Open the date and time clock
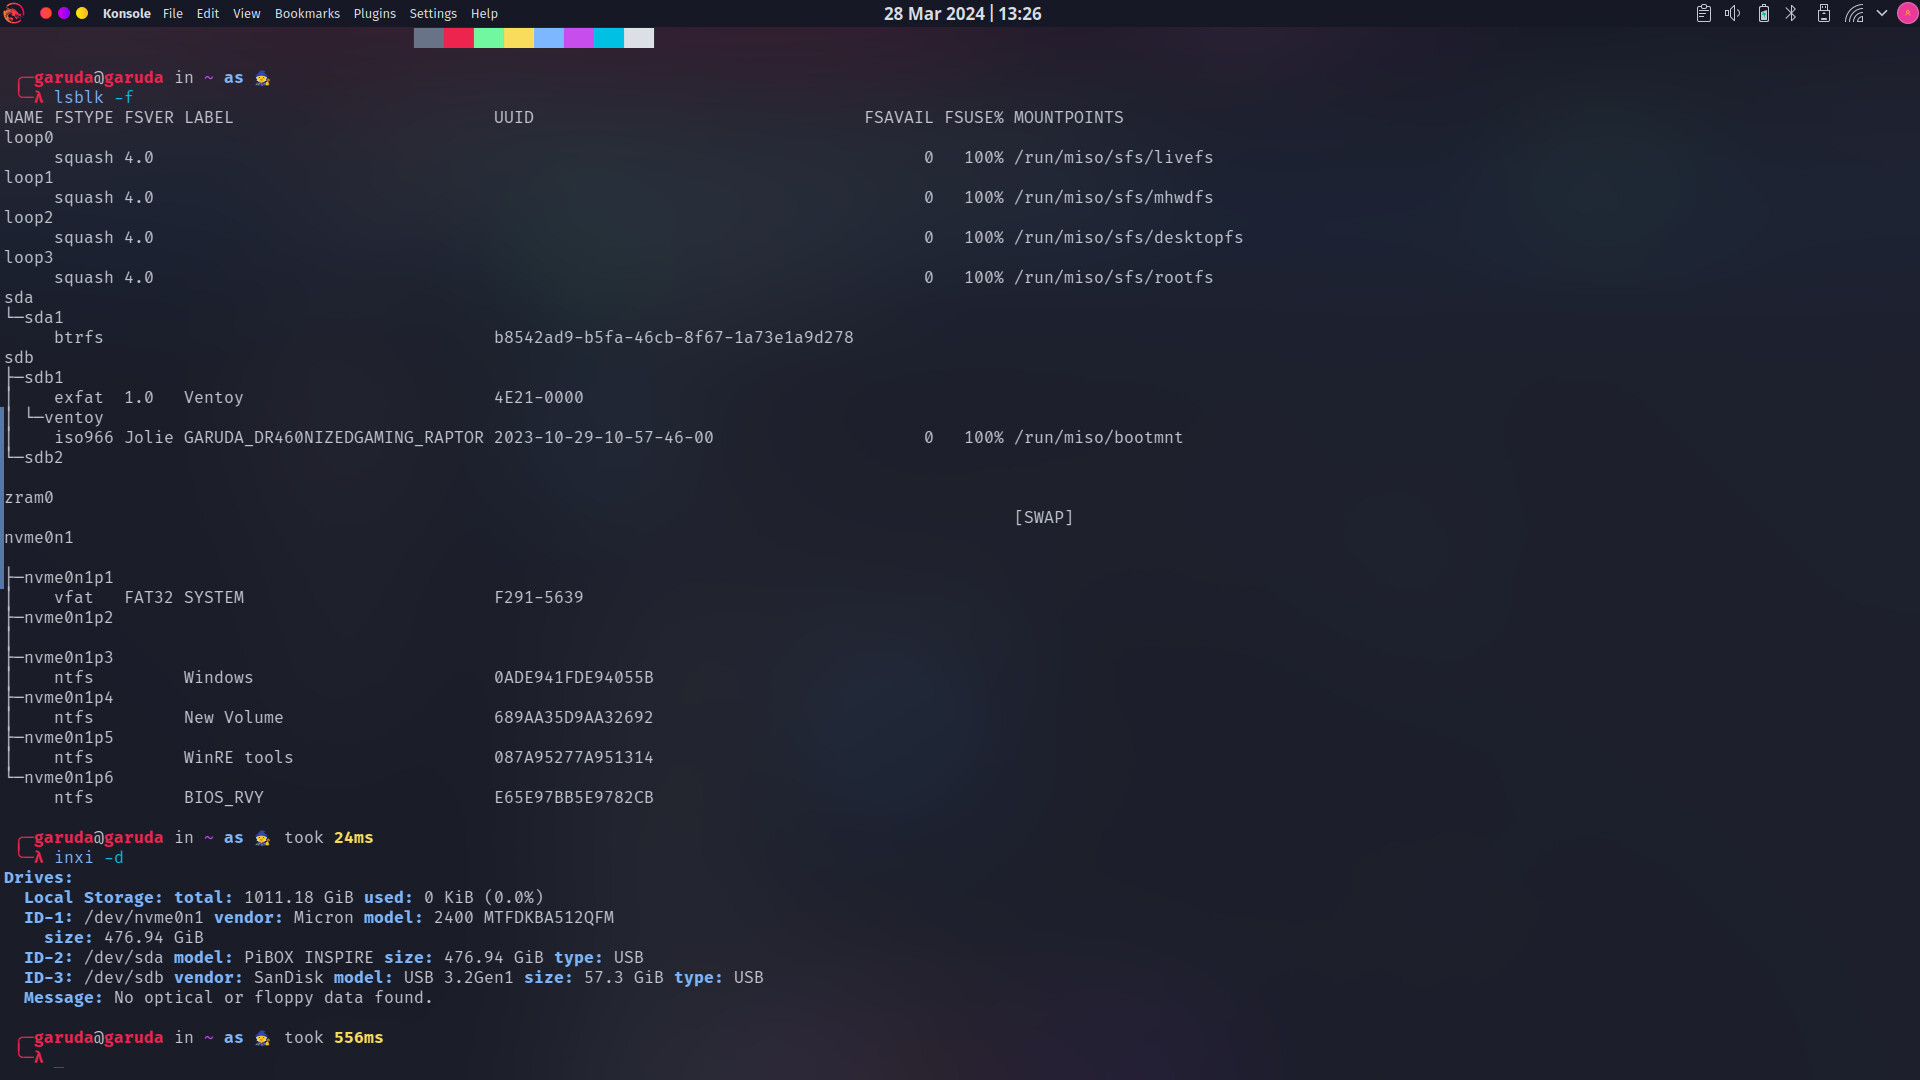Image resolution: width=1920 pixels, height=1080 pixels. (x=962, y=13)
